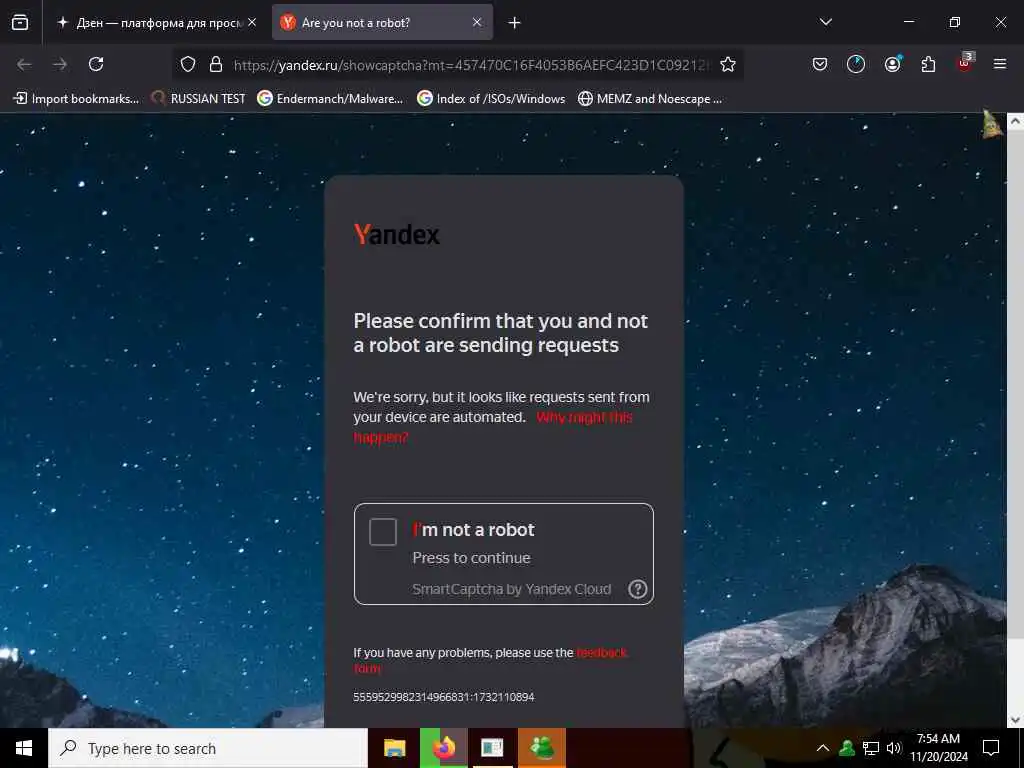Click the captcha ID number text
This screenshot has width=1024, height=768.
(x=443, y=697)
